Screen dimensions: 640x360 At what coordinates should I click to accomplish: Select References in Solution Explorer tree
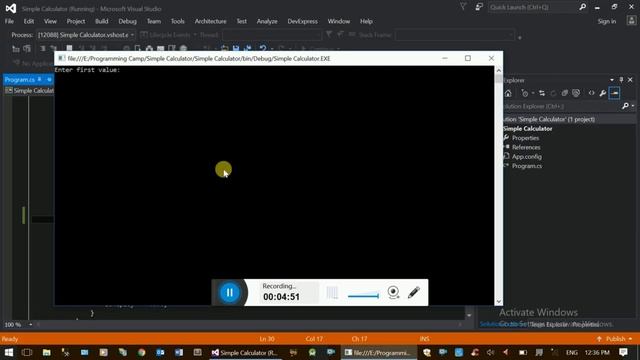(526, 147)
